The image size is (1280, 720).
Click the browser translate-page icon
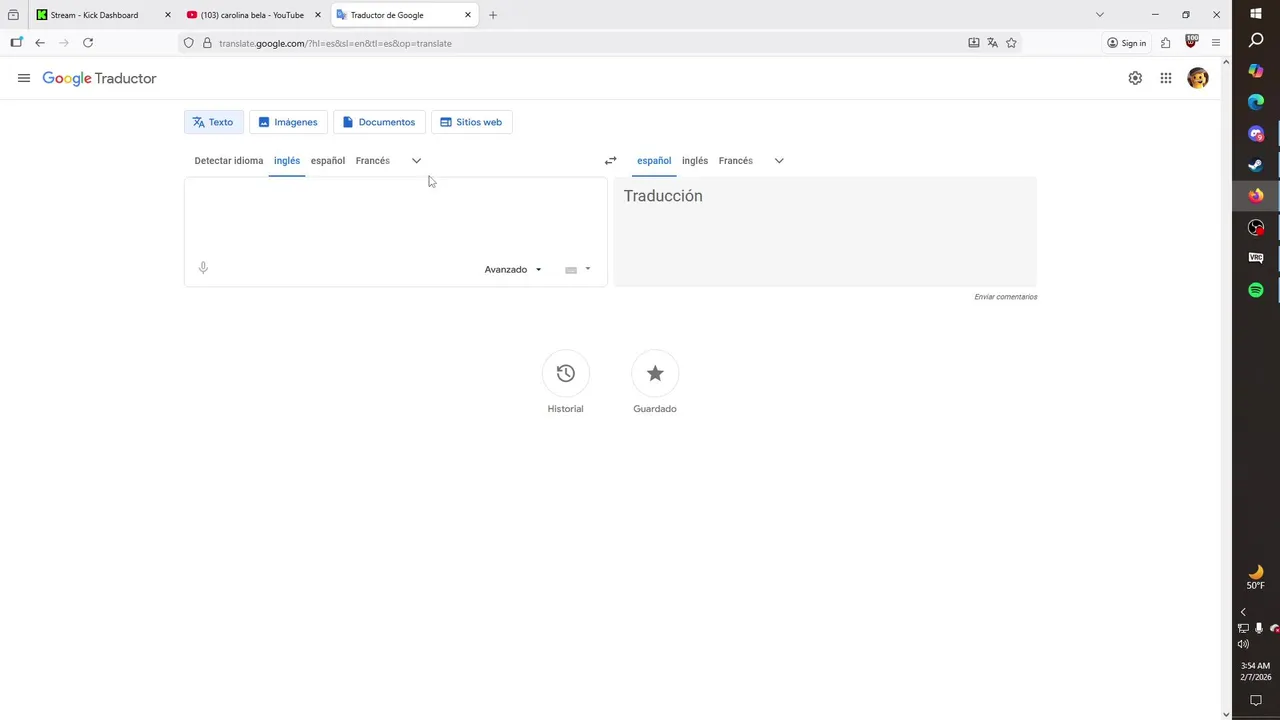pyautogui.click(x=992, y=43)
